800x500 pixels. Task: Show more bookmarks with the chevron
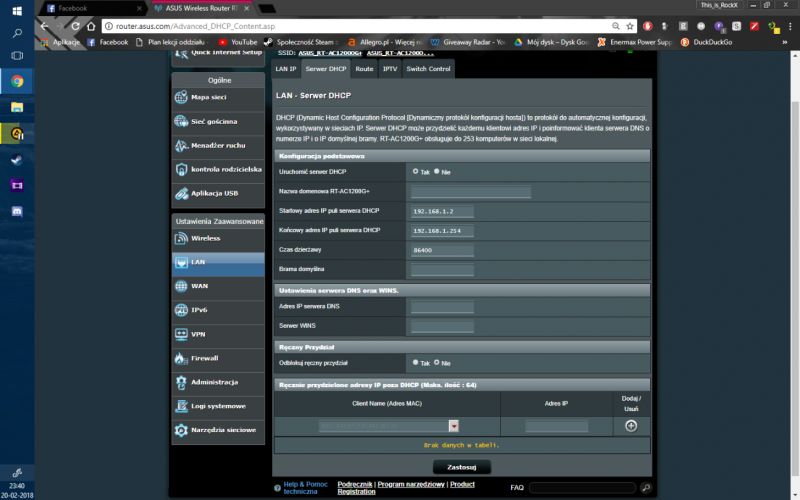click(785, 42)
